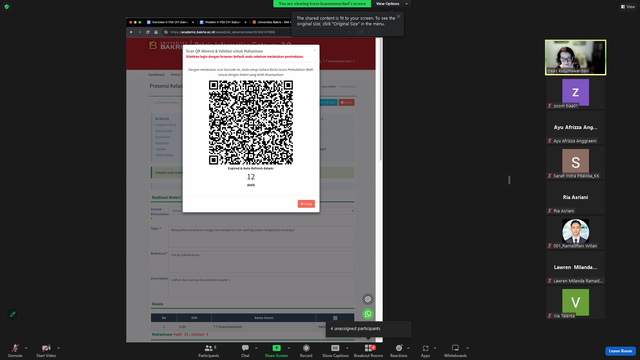The width and height of the screenshot is (640, 360).
Task: Select Trees Kusumawardani's video thumbnail
Action: (x=576, y=58)
